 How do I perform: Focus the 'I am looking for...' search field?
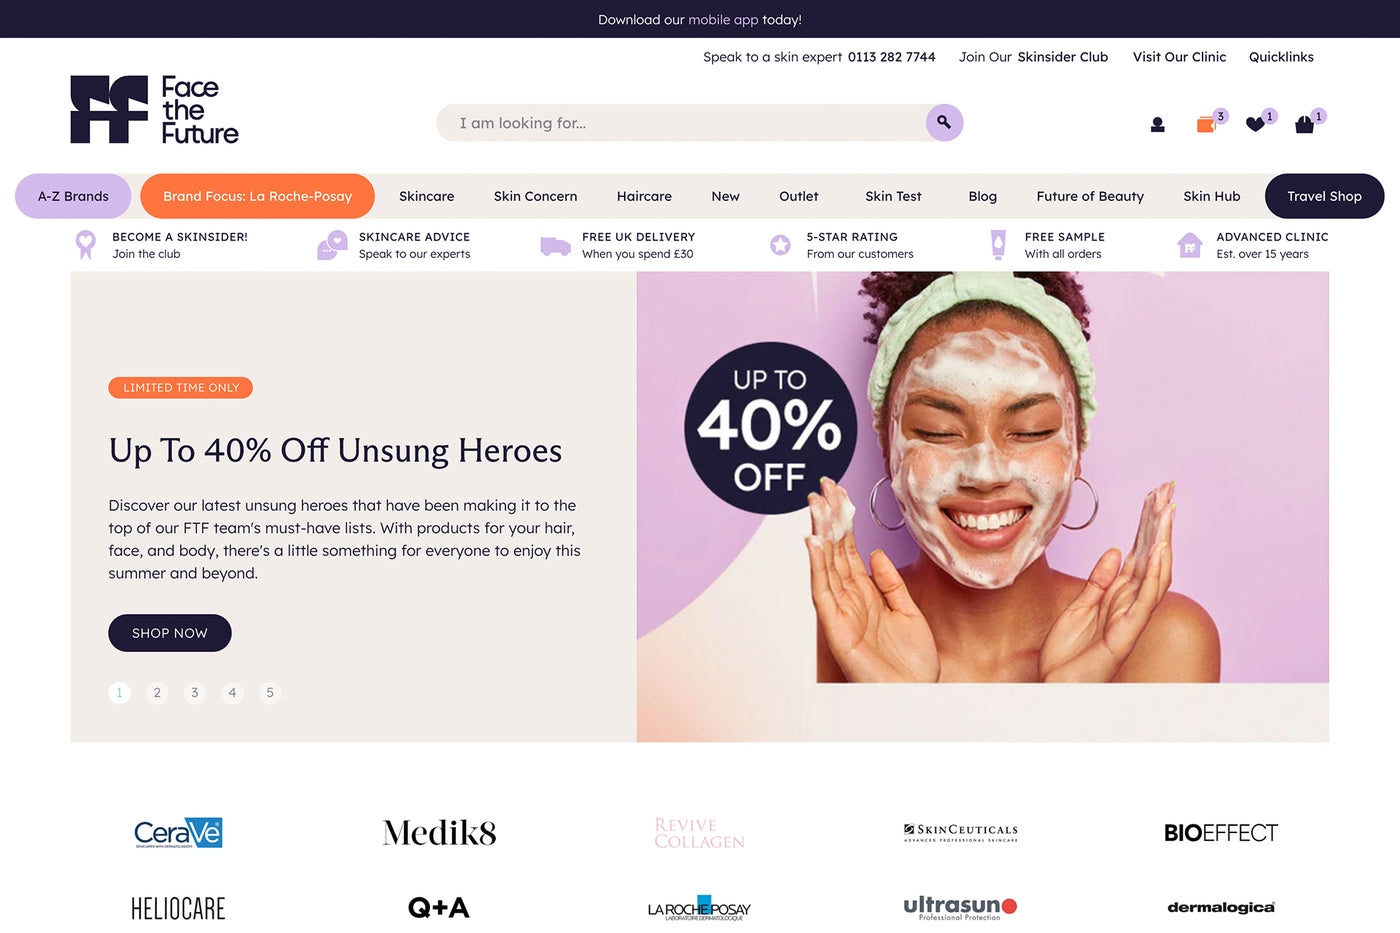pyautogui.click(x=682, y=123)
